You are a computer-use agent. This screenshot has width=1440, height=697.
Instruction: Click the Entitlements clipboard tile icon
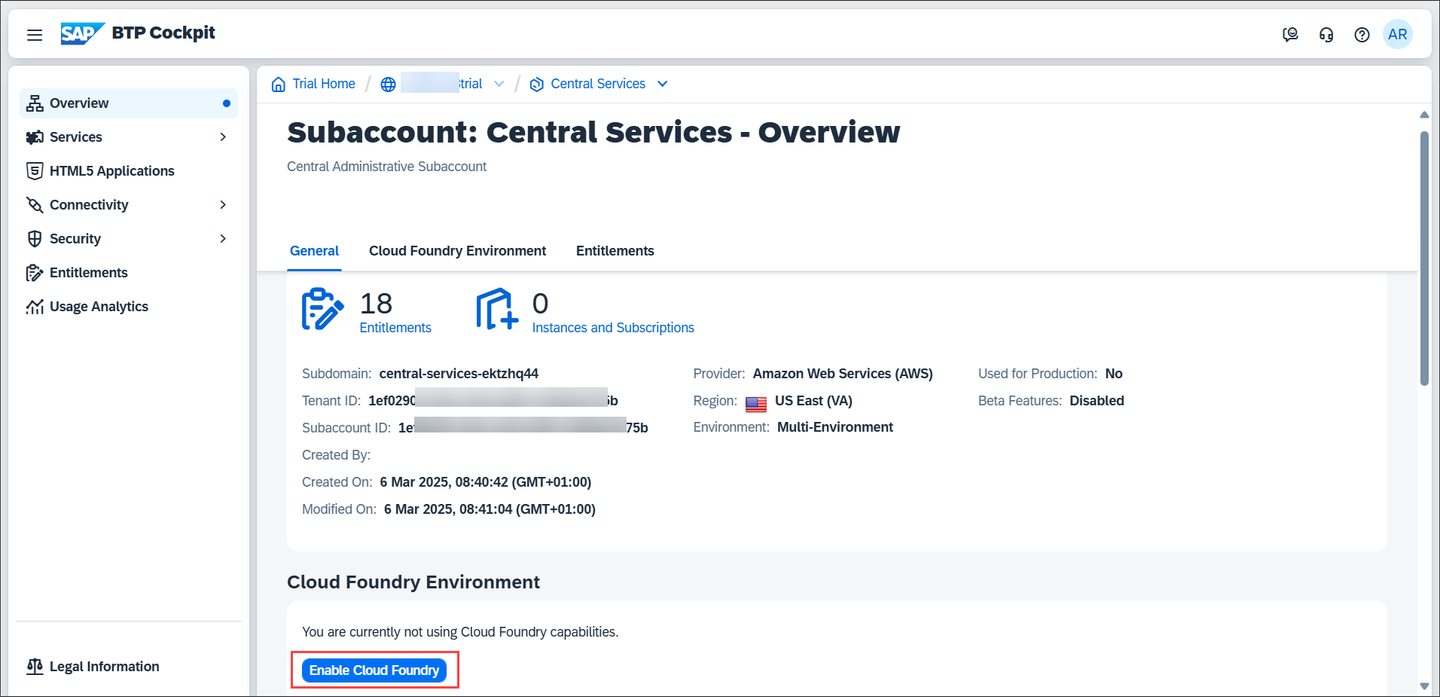pos(323,310)
